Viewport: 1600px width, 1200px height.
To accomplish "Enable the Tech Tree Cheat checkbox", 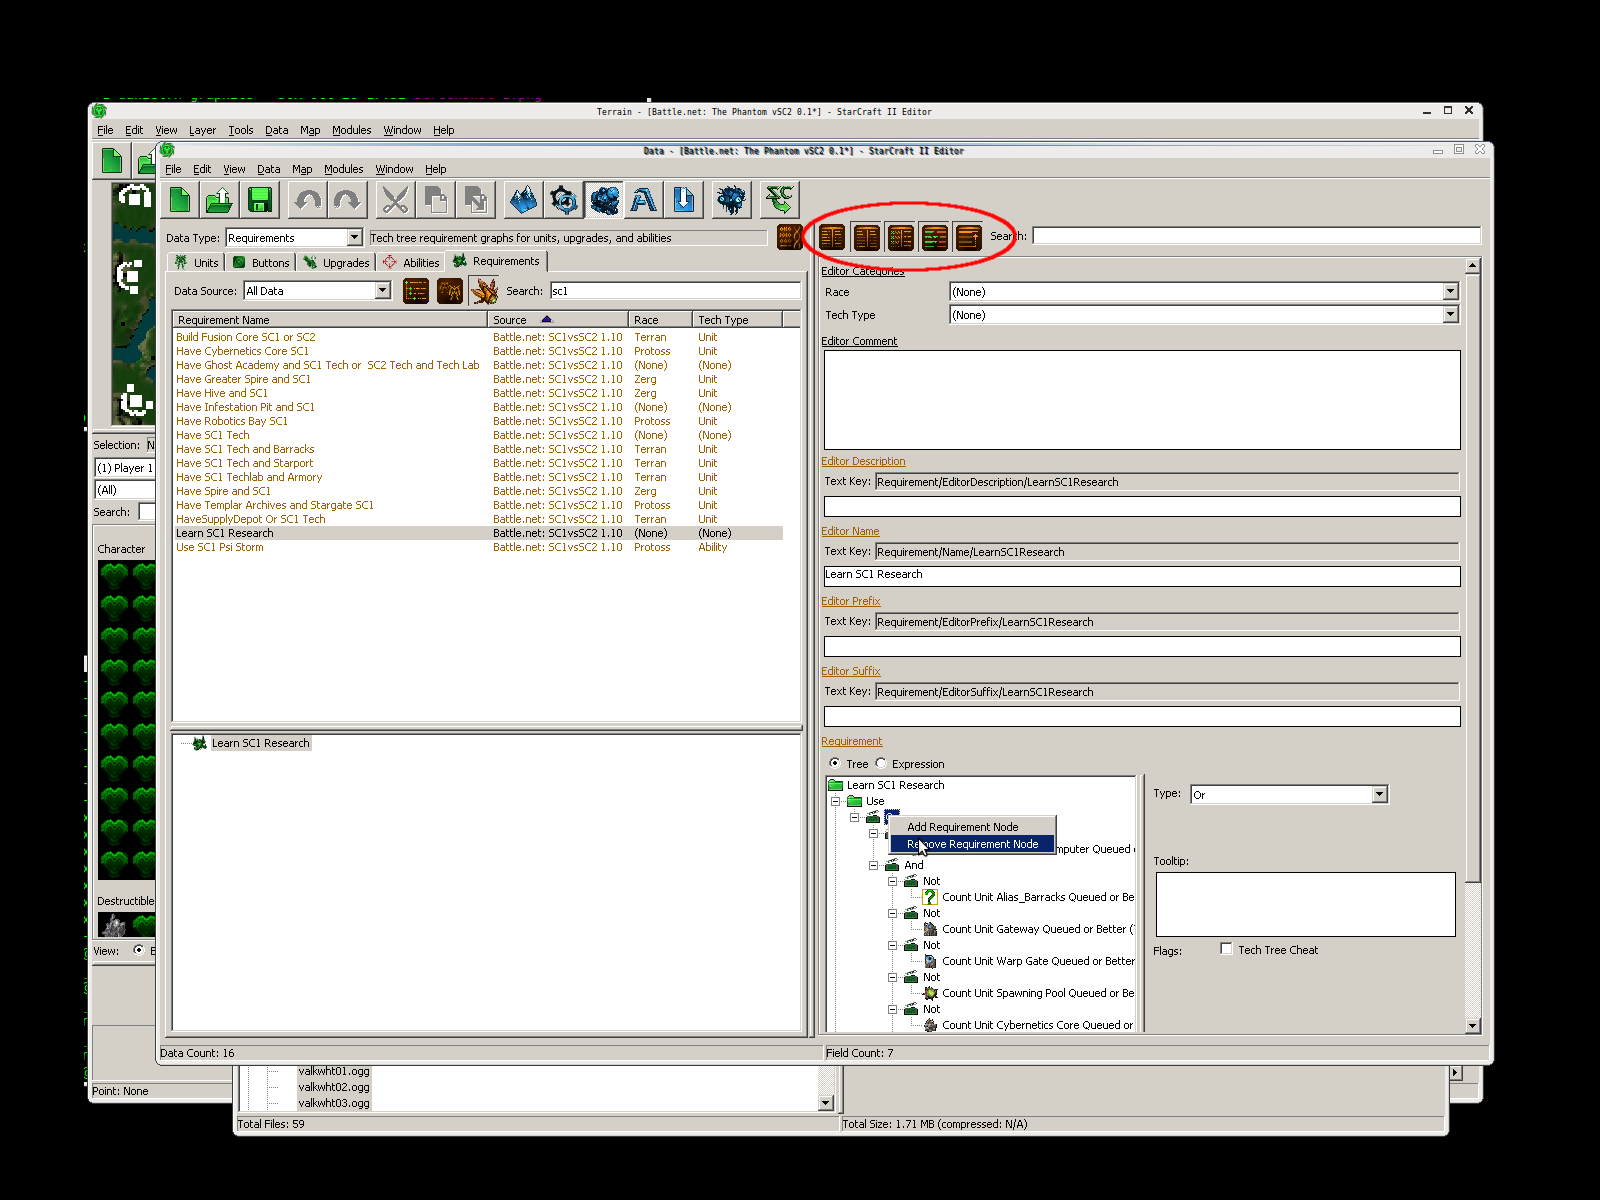I will 1226,949.
